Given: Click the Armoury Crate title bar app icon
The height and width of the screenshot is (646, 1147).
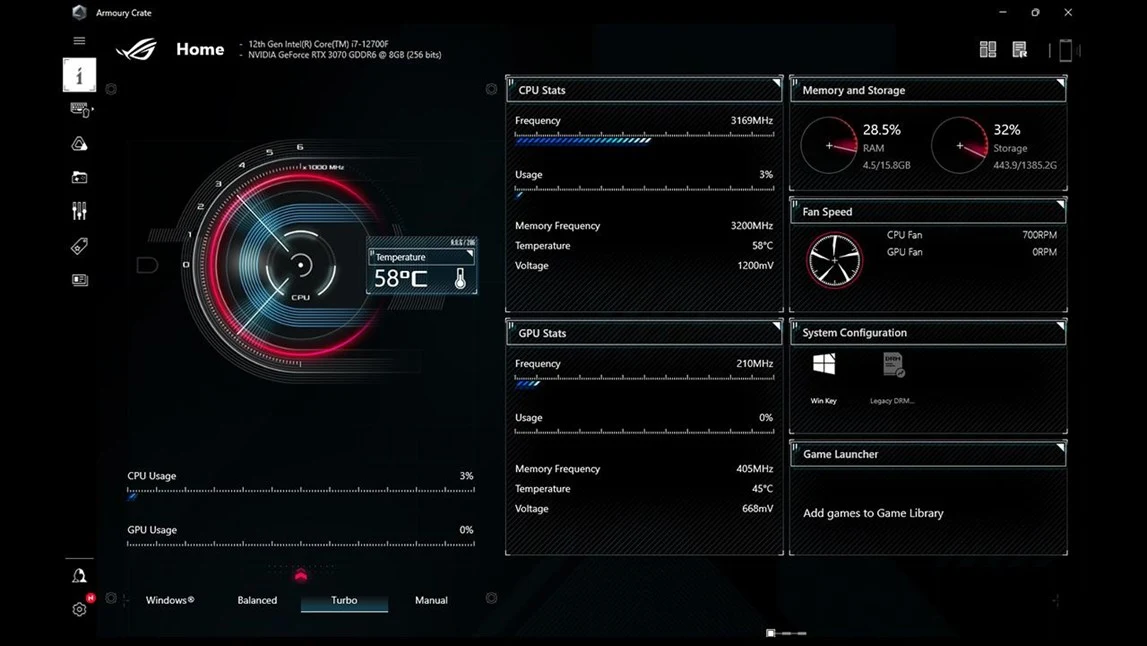Looking at the screenshot, I should pyautogui.click(x=79, y=12).
